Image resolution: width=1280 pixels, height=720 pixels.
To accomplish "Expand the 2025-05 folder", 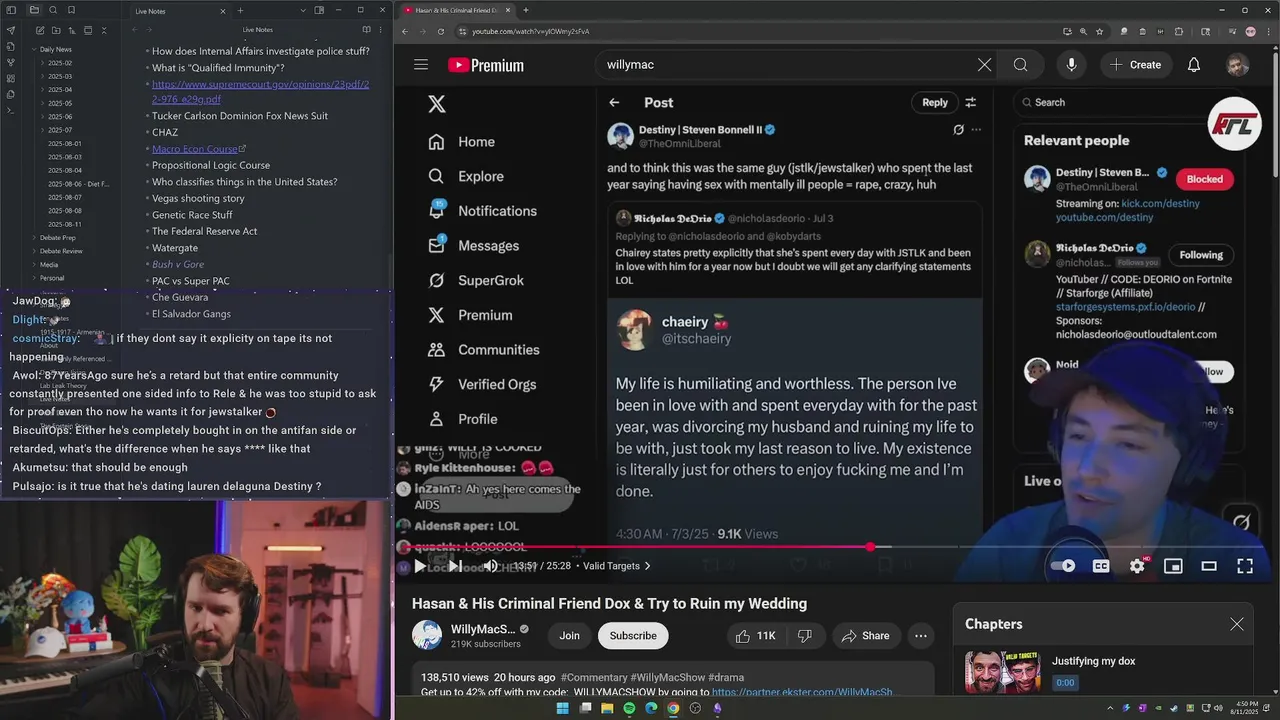I will [x=60, y=103].
